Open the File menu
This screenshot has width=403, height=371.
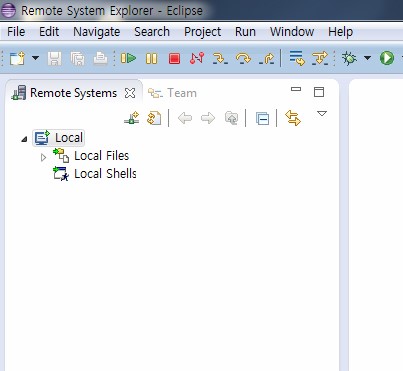(16, 32)
